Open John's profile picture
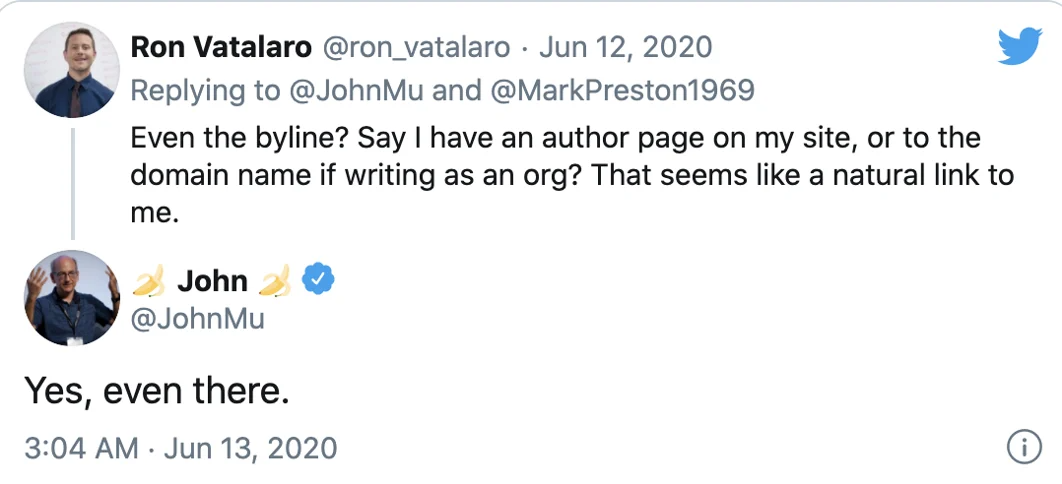This screenshot has width=1062, height=484. [70, 298]
